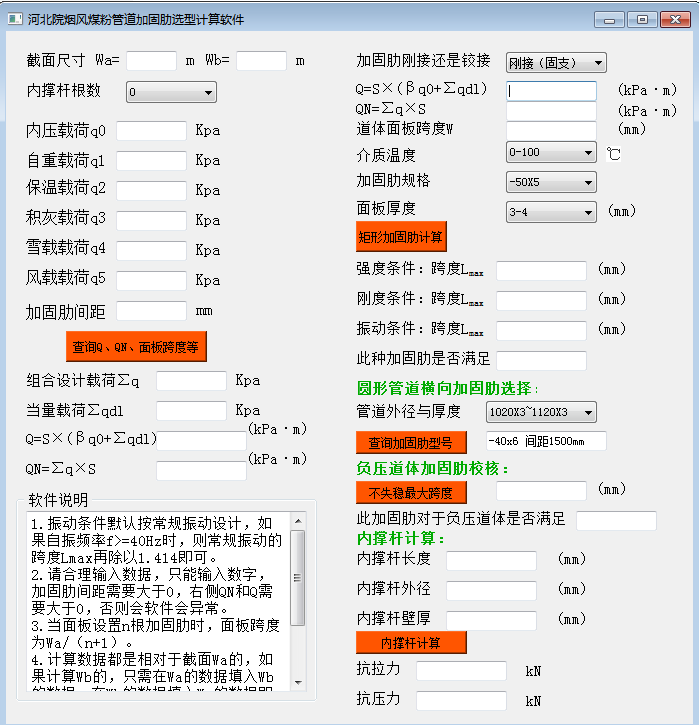Image resolution: width=699 pixels, height=725 pixels.
Task: Click the 组合设计载荷Σq output field
Action: 191,381
